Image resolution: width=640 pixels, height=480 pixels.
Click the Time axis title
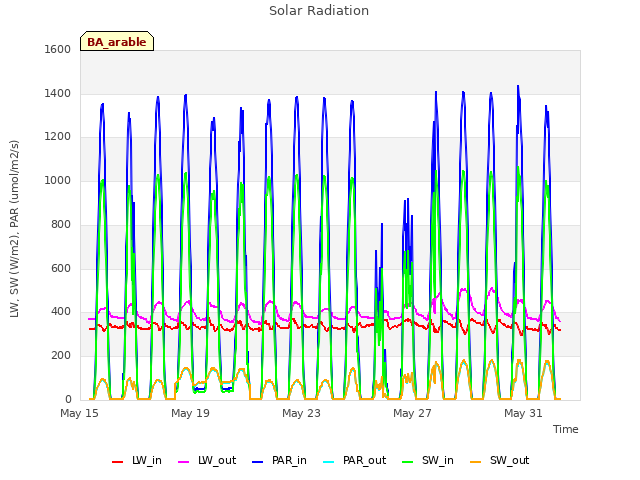tap(565, 429)
